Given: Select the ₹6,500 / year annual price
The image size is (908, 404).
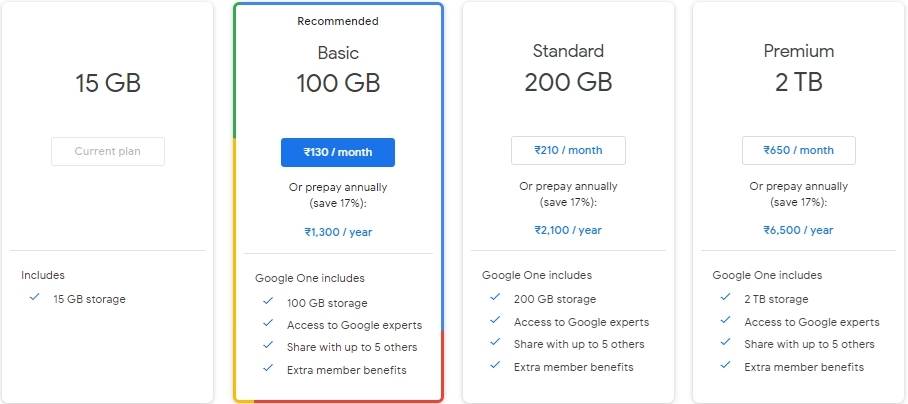Looking at the screenshot, I should tap(798, 230).
